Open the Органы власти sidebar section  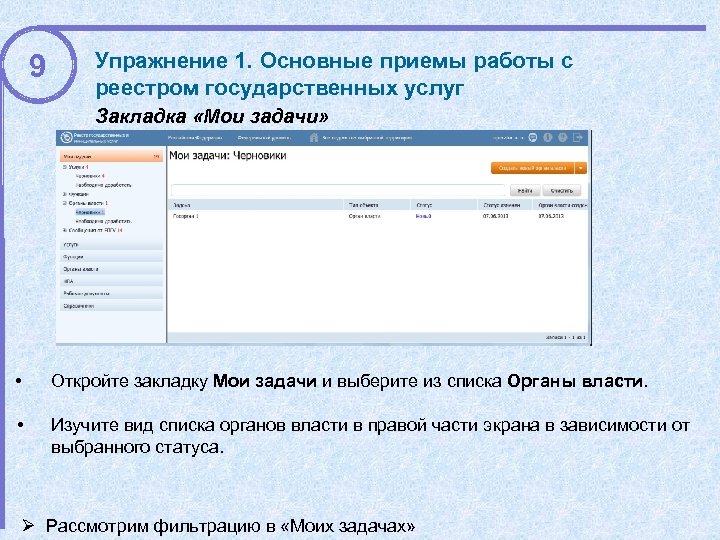tap(111, 269)
